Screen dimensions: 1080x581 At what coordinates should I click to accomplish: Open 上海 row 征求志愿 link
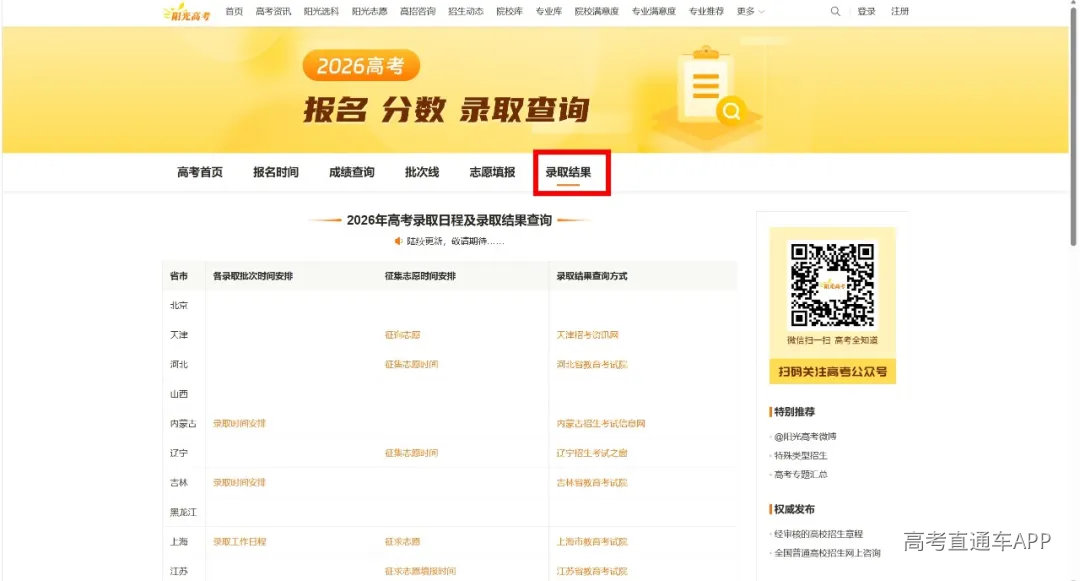(x=402, y=542)
